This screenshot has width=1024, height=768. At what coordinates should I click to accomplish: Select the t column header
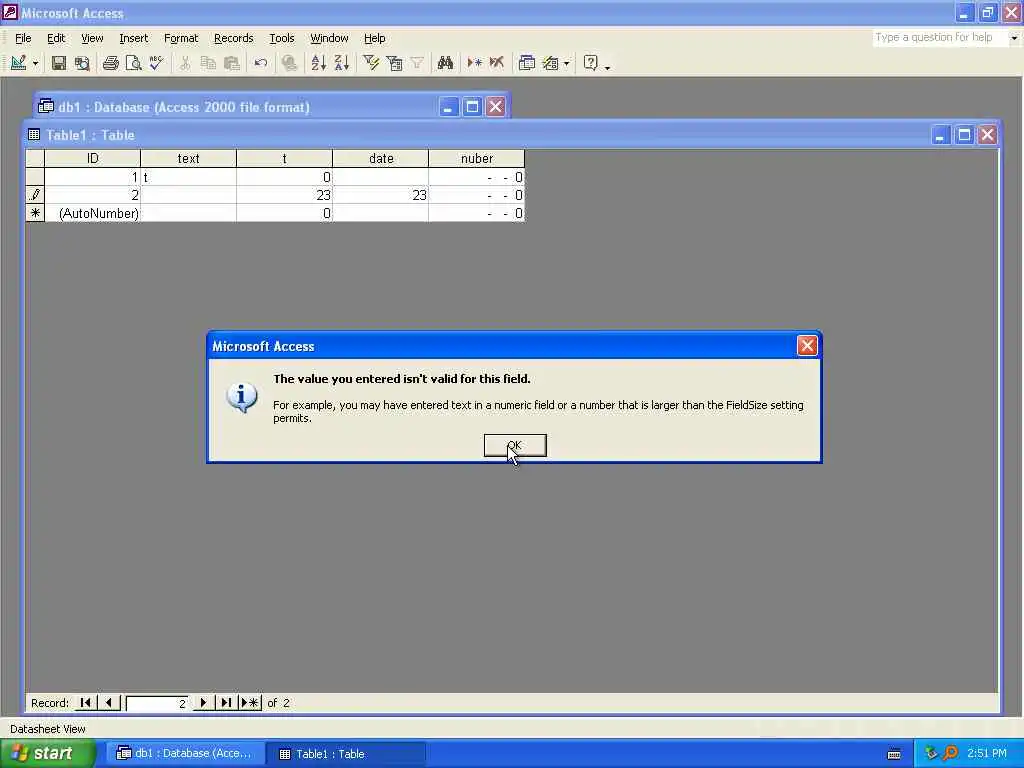284,158
